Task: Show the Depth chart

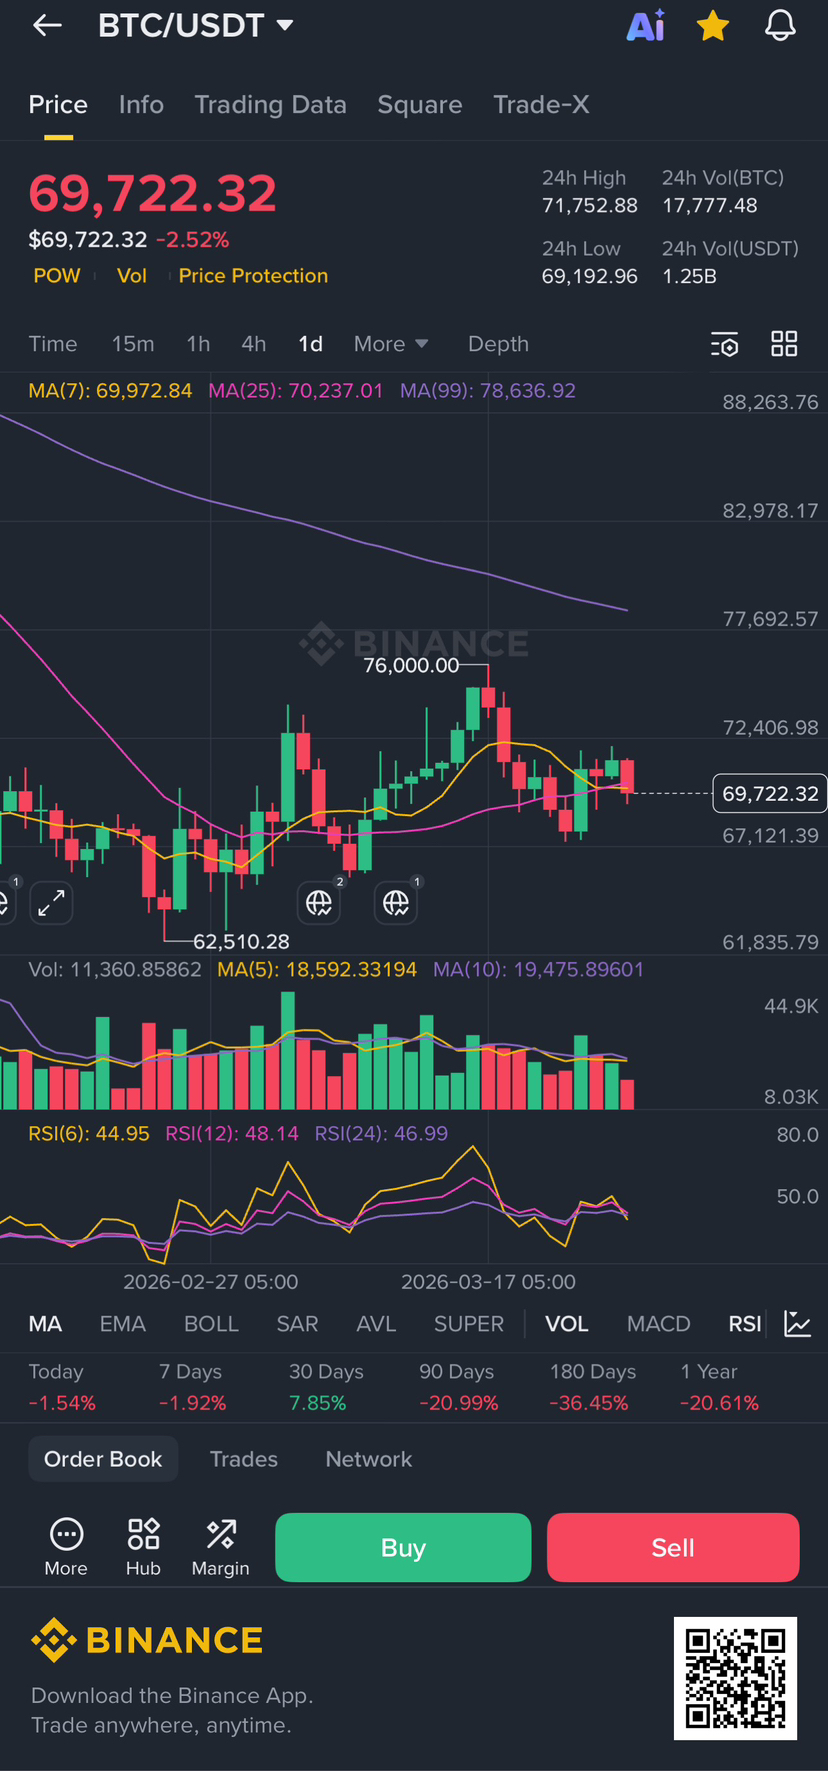Action: click(x=498, y=344)
